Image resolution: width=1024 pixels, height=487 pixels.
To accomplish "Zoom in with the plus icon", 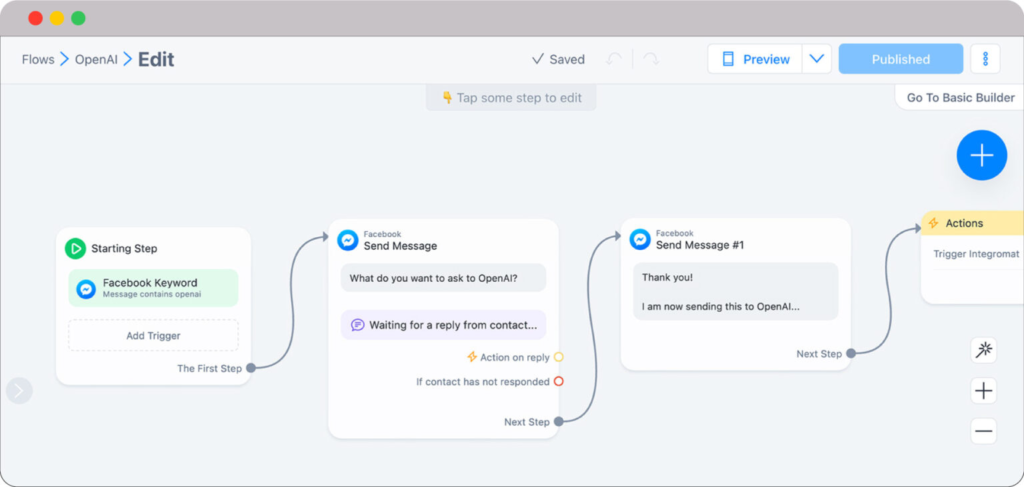I will pos(984,391).
